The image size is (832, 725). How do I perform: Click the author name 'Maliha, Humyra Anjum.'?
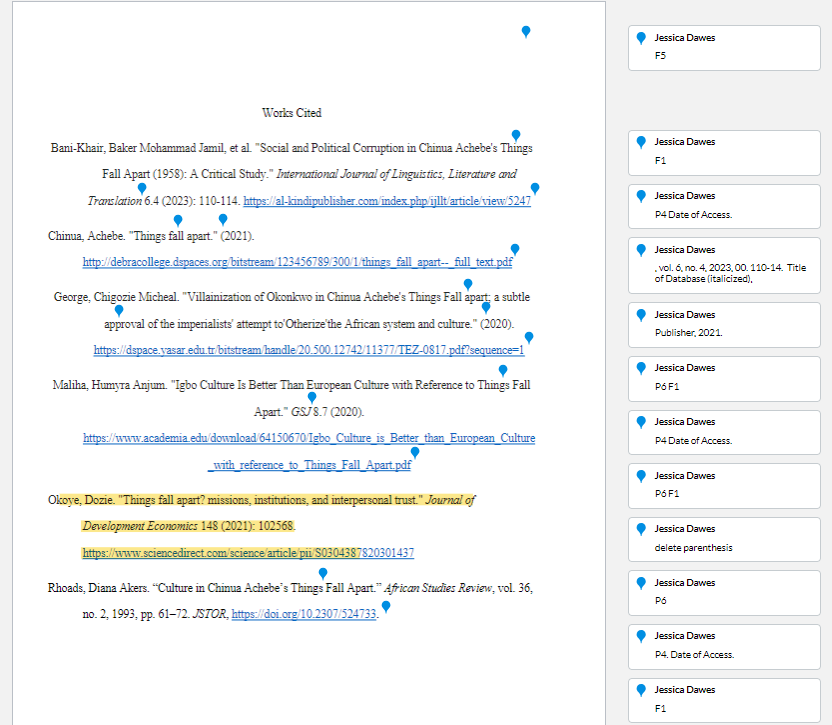[110, 385]
